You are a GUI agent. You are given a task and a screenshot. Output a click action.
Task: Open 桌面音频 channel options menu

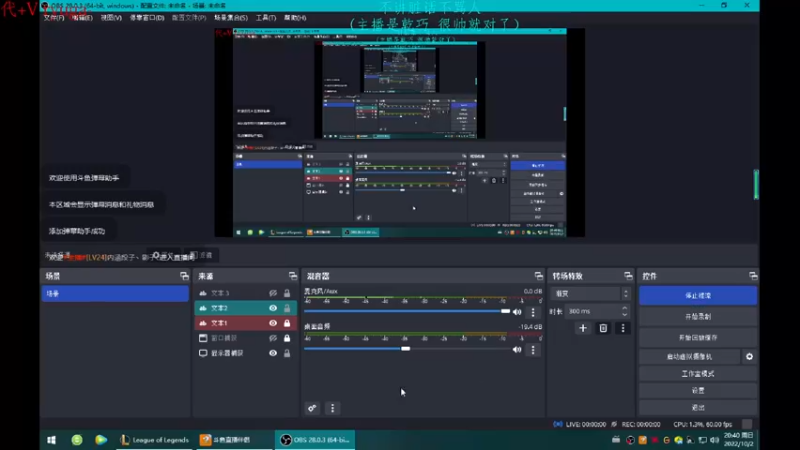point(533,349)
